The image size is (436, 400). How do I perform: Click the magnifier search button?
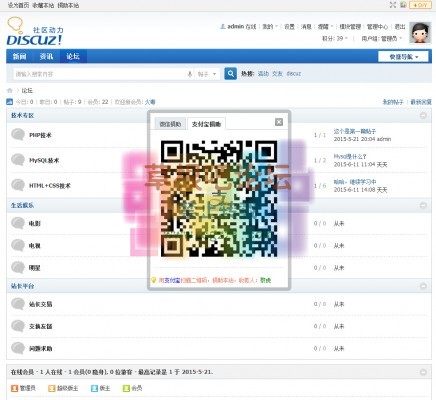click(x=230, y=74)
